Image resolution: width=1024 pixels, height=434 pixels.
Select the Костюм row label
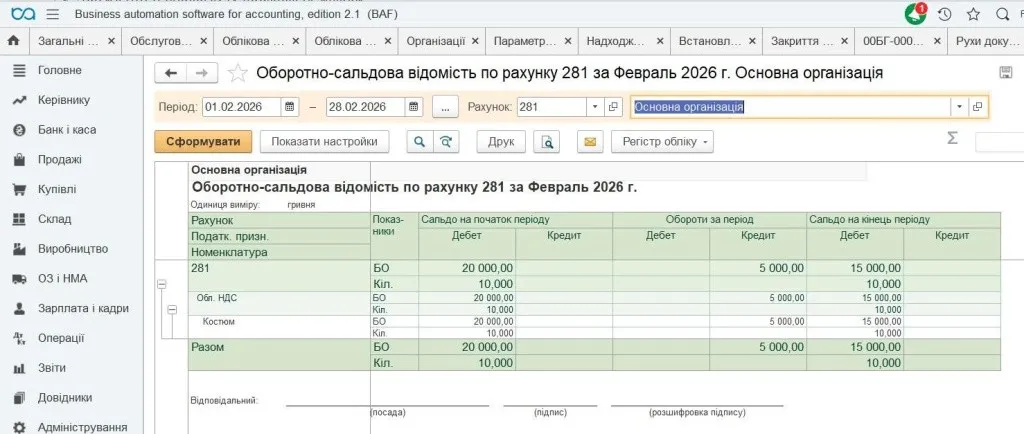pos(219,322)
